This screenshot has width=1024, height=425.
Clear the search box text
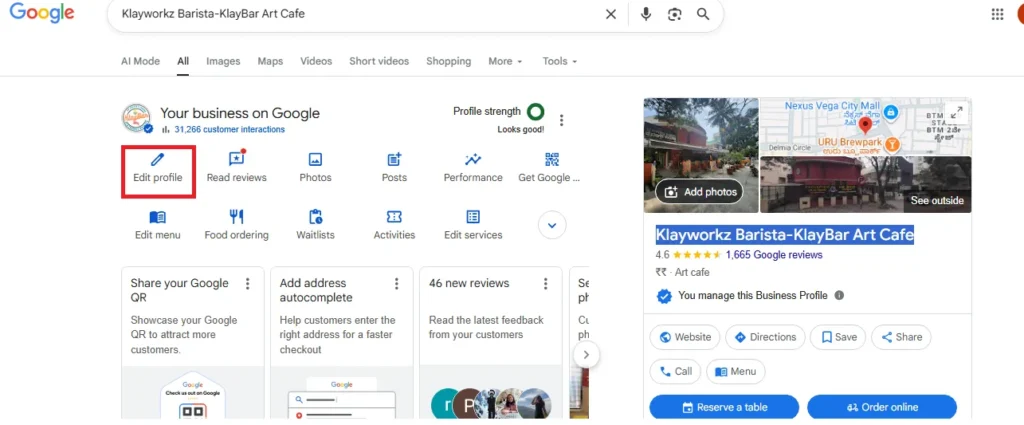(x=611, y=14)
